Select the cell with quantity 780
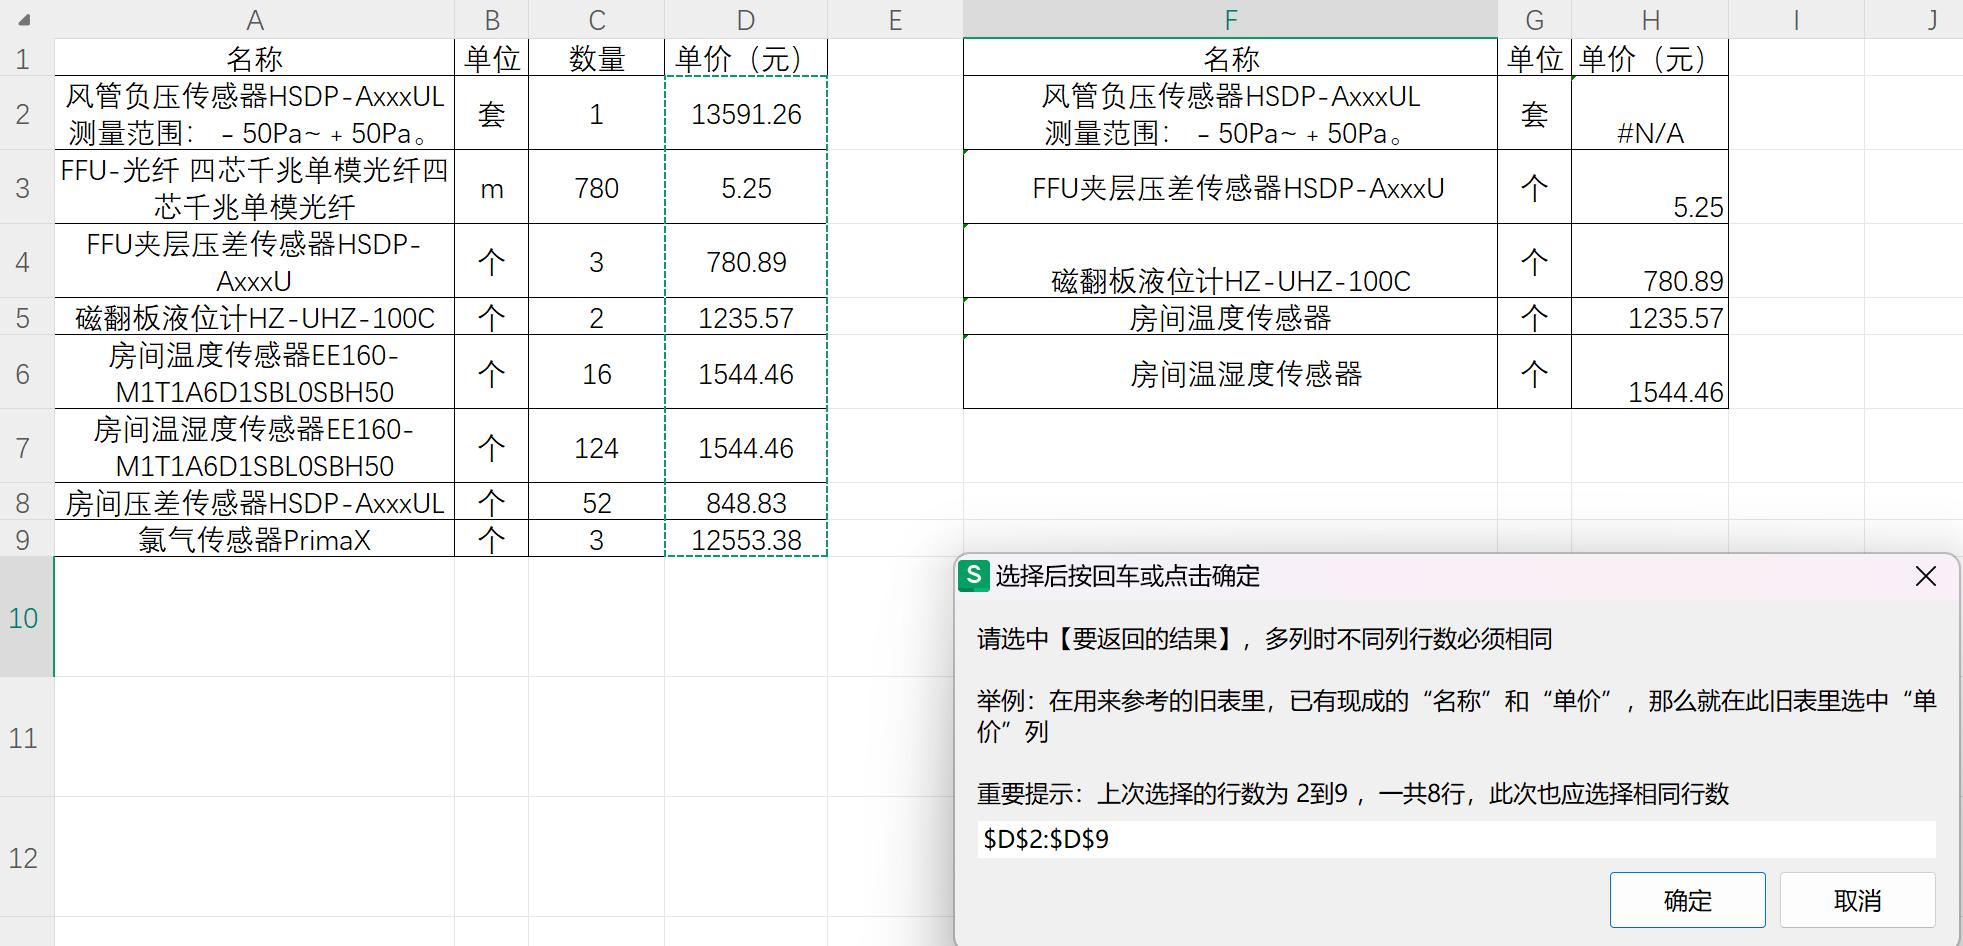 (x=596, y=188)
